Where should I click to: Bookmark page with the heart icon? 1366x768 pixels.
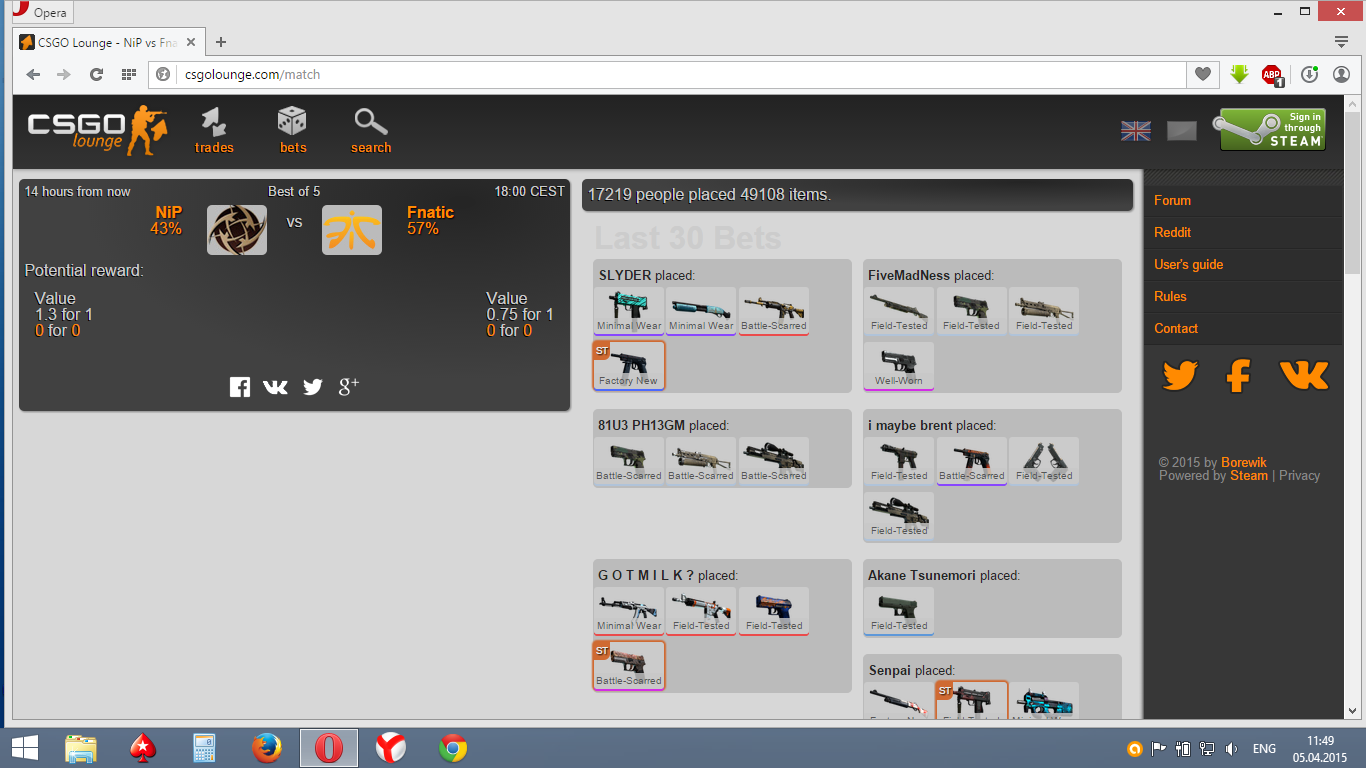[x=1203, y=74]
